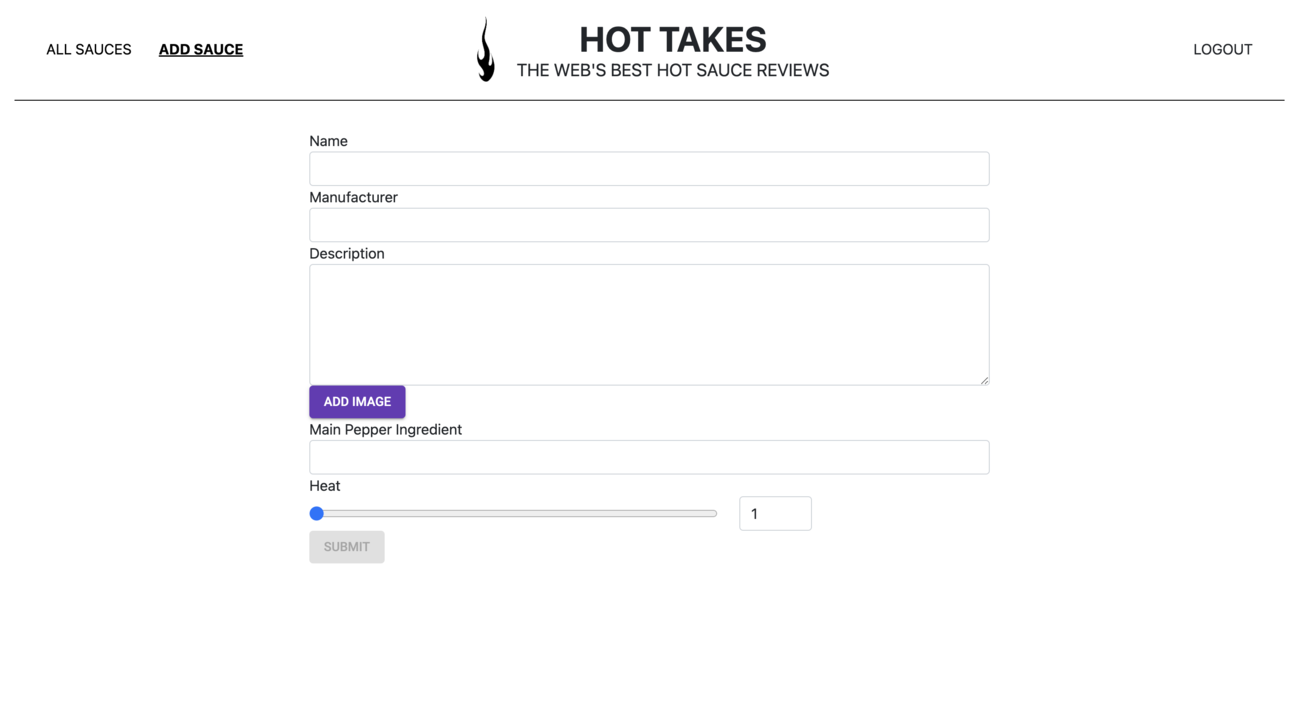The width and height of the screenshot is (1300, 714).
Task: Click the Description label text
Action: coord(346,253)
